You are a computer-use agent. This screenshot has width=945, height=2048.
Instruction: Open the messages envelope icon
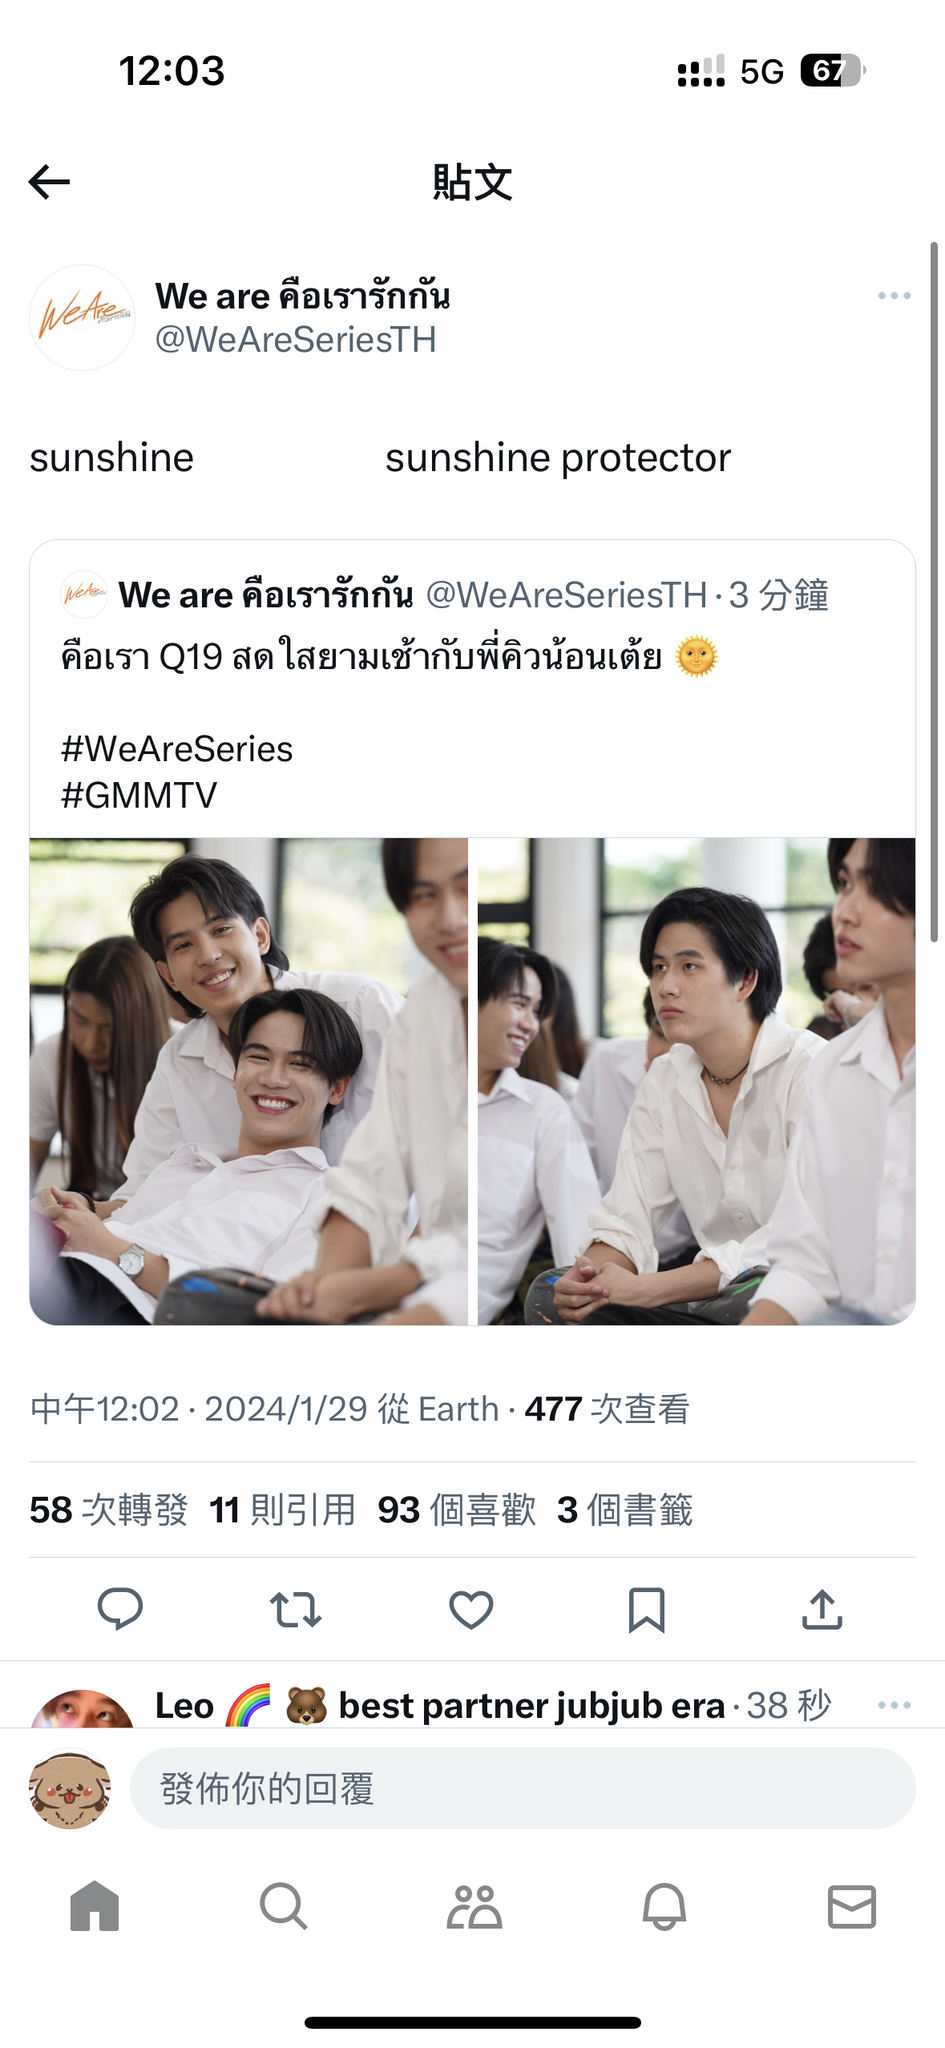852,1906
